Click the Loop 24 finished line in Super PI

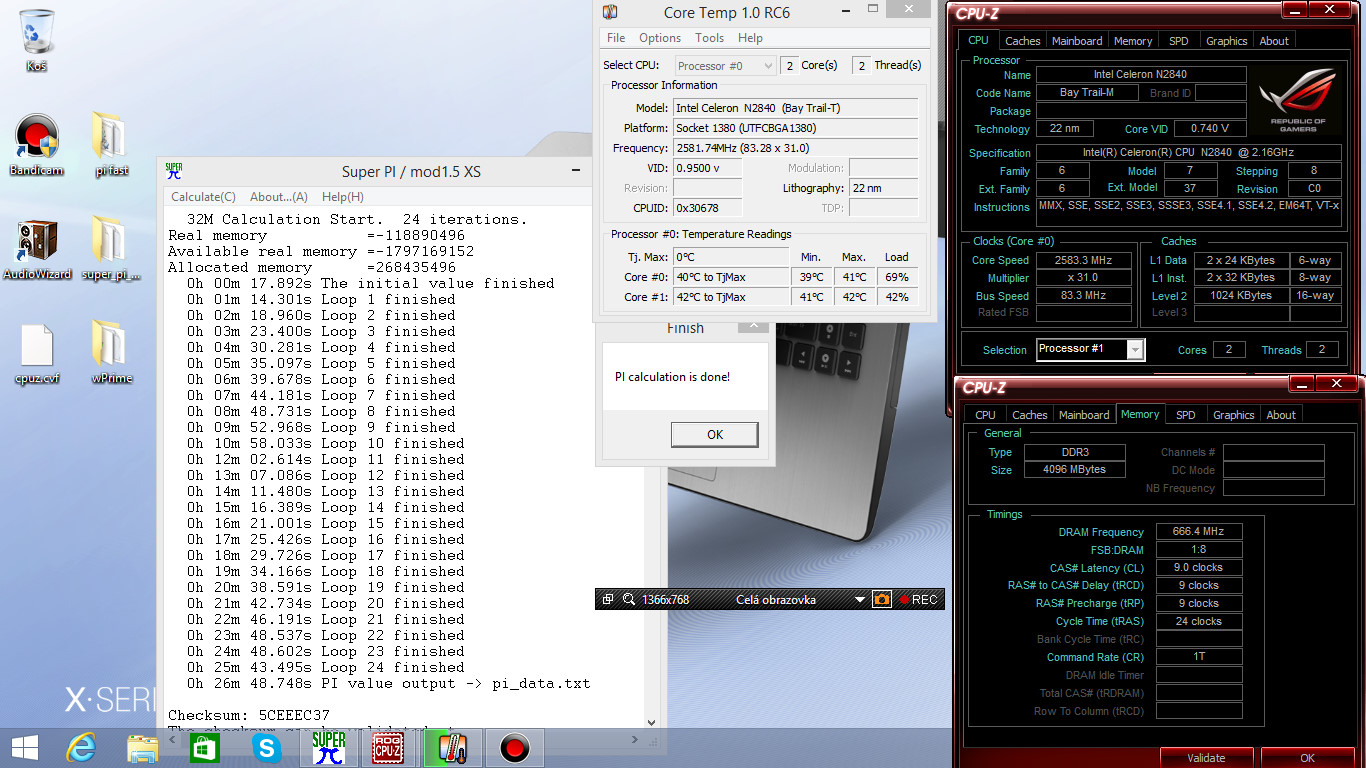326,667
